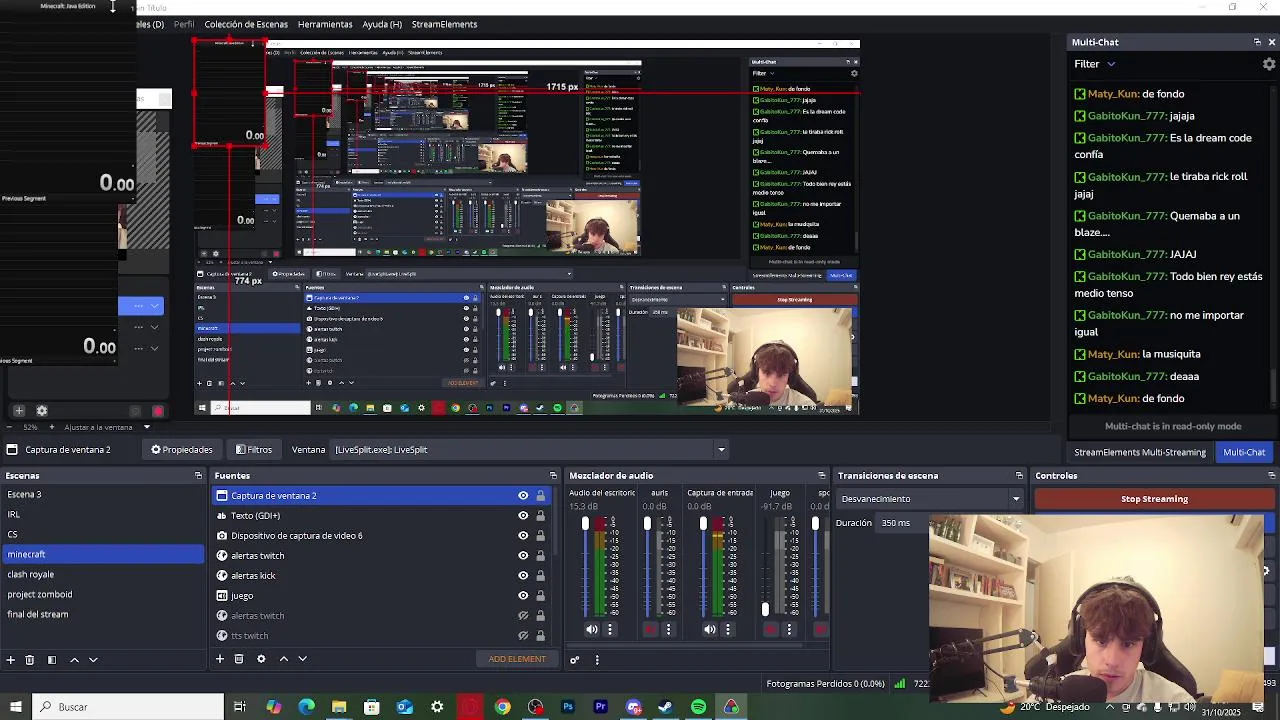Toggle the lock on the alertas kick source
This screenshot has height=720, width=1280.
tap(541, 576)
